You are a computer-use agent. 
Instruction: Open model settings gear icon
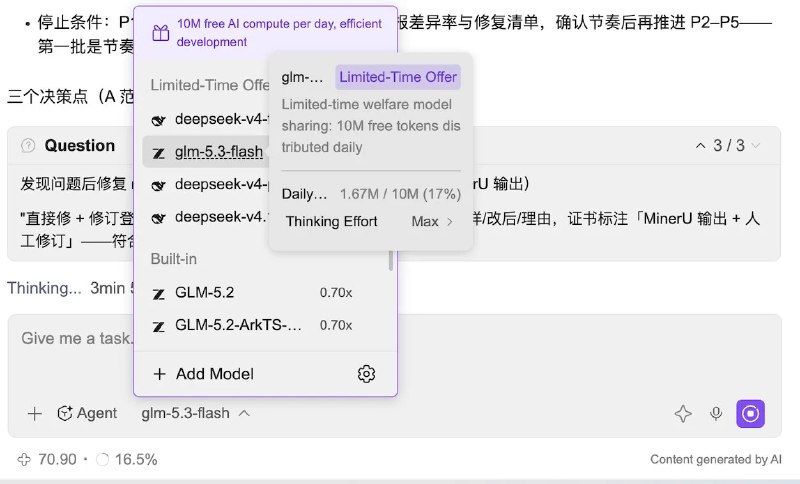pos(366,374)
